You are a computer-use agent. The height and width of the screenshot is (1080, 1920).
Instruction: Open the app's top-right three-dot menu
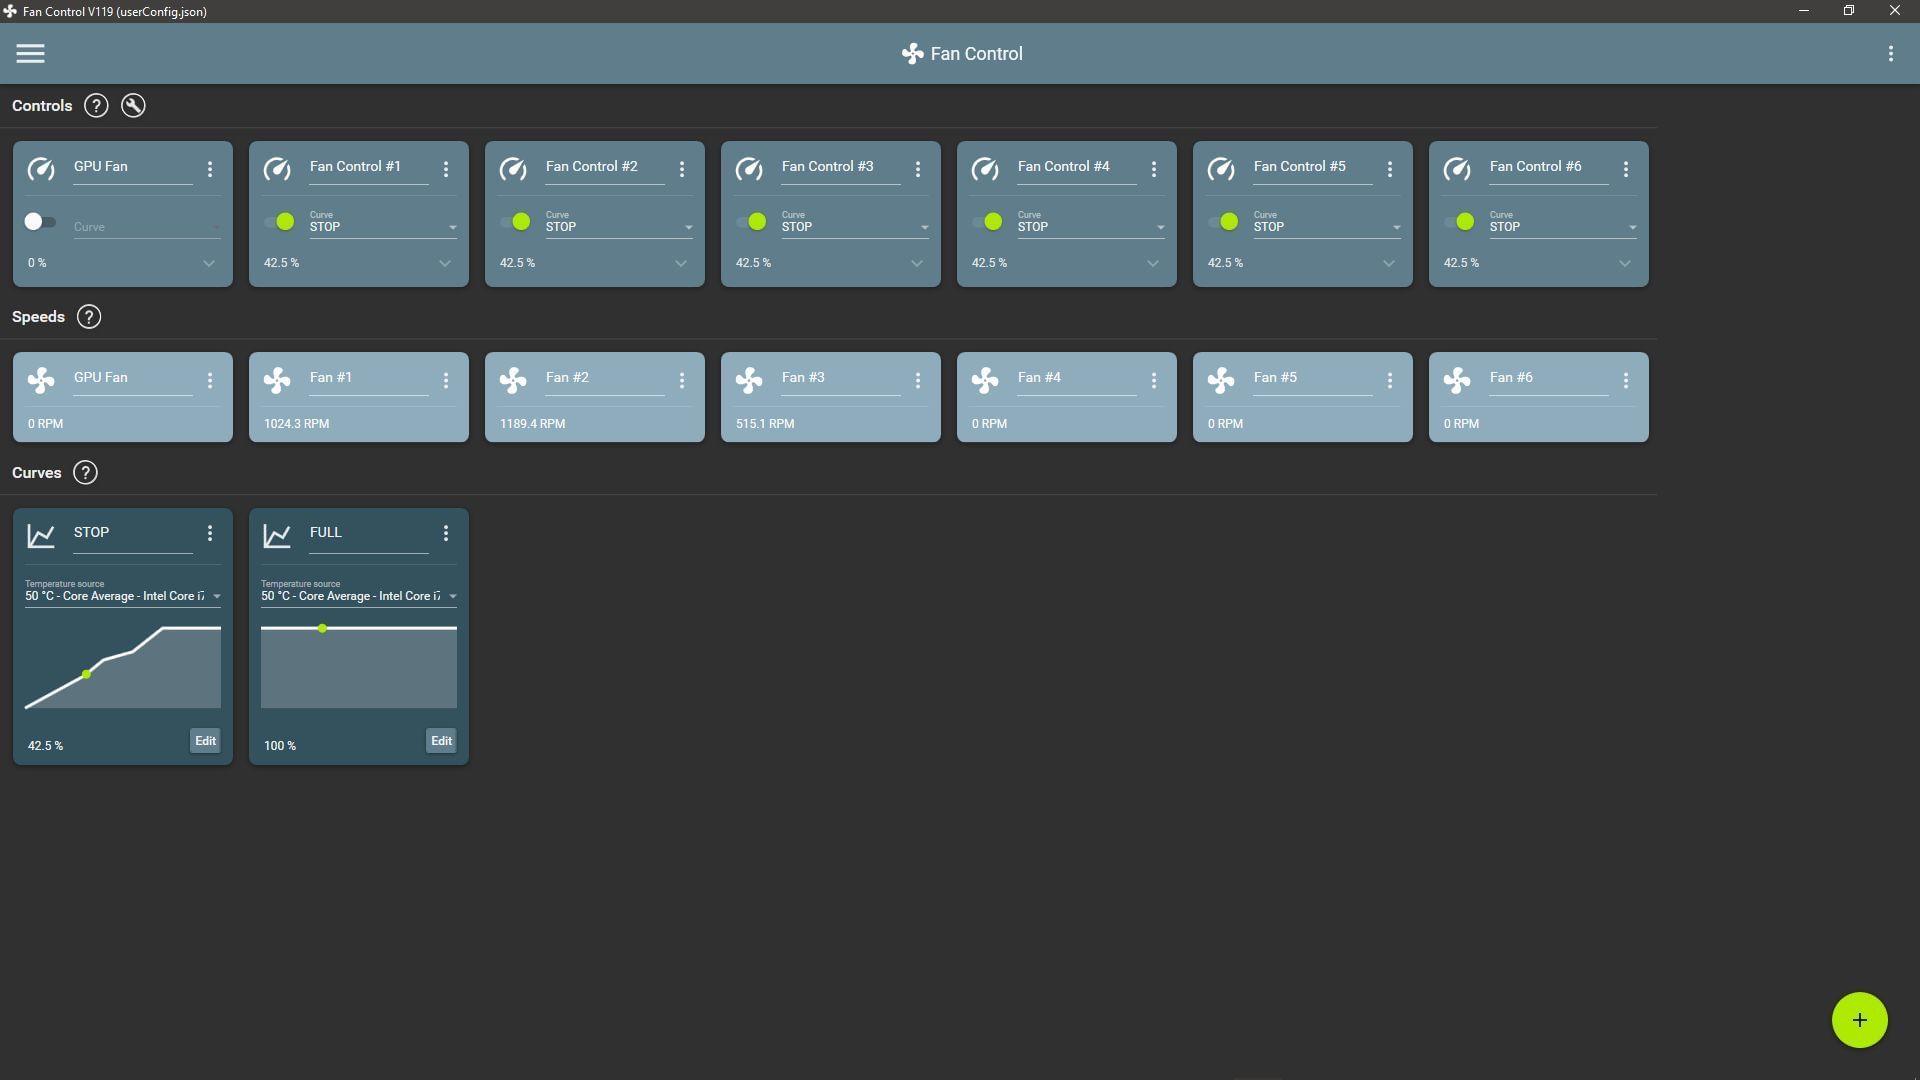1890,54
